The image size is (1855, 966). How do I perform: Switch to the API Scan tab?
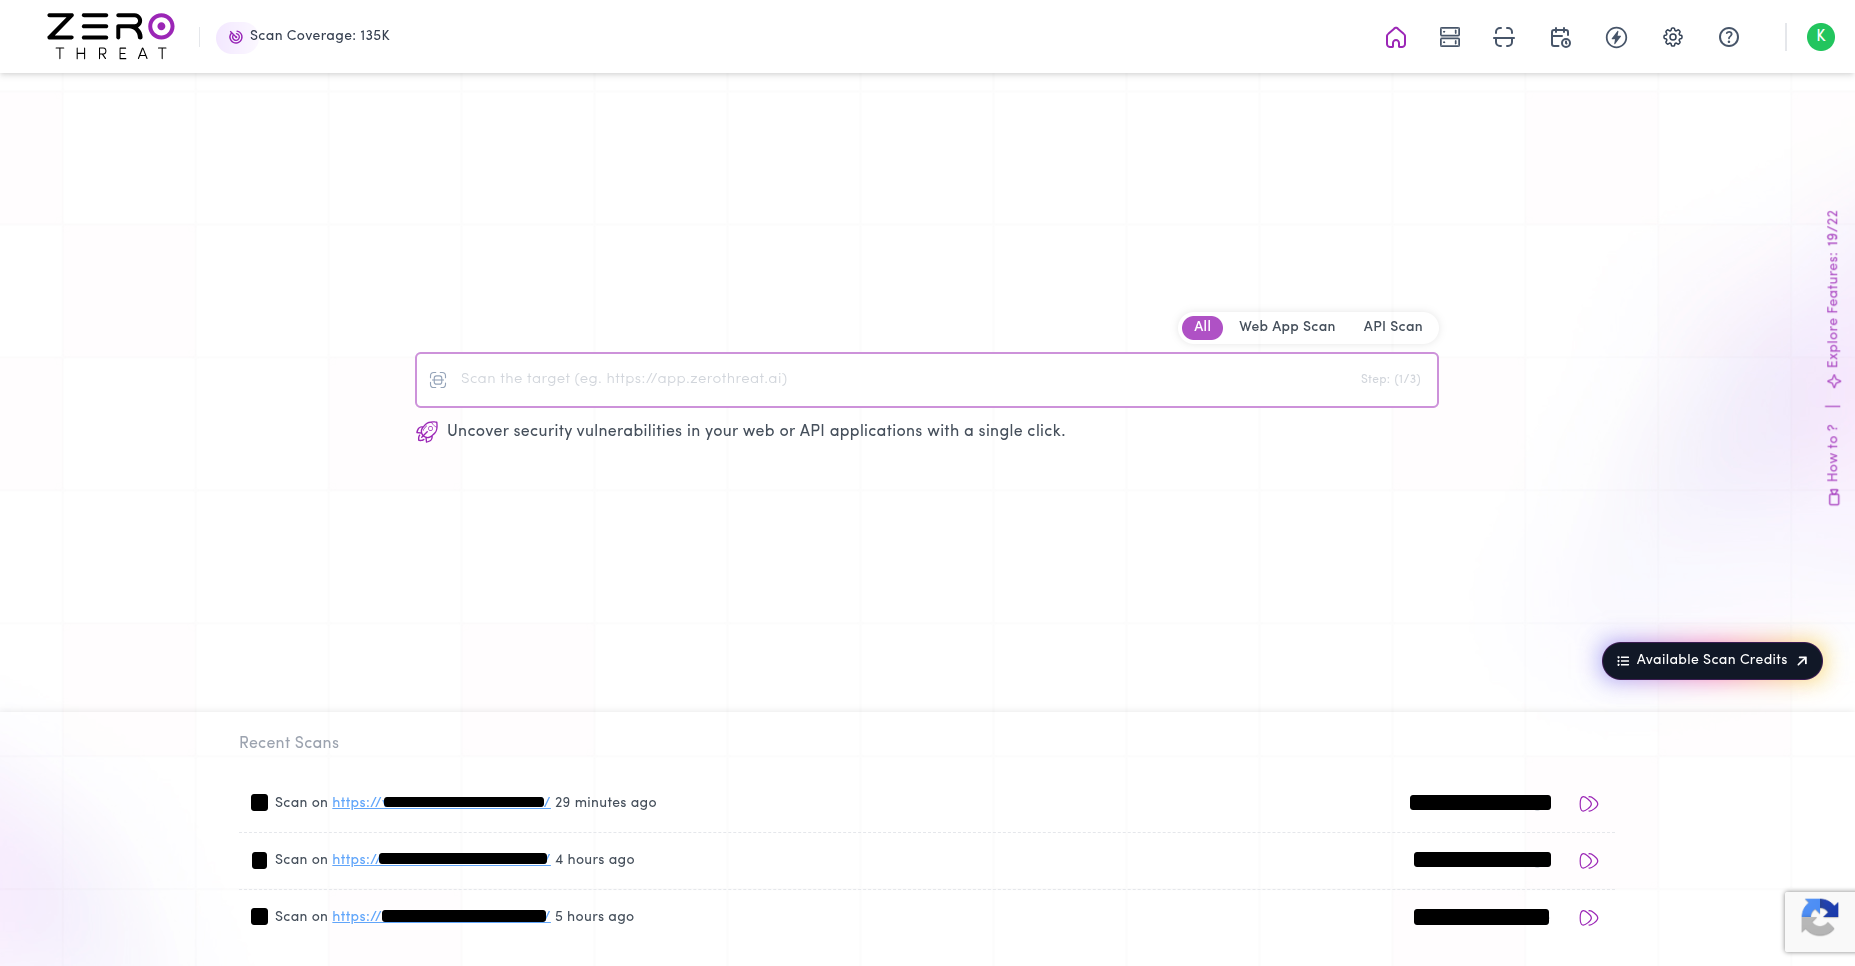tap(1393, 327)
